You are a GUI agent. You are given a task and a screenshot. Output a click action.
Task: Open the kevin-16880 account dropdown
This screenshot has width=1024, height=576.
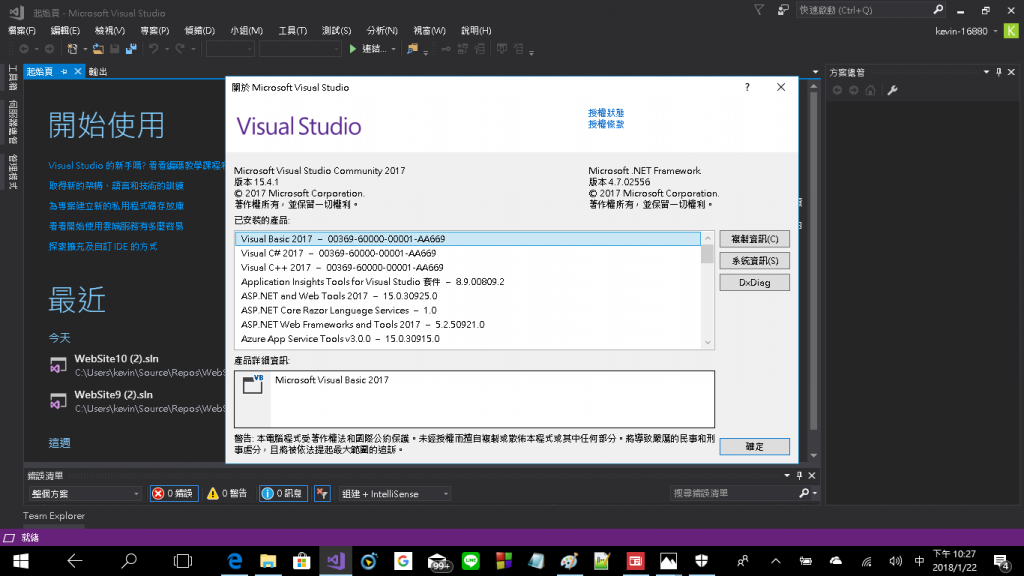(x=995, y=31)
